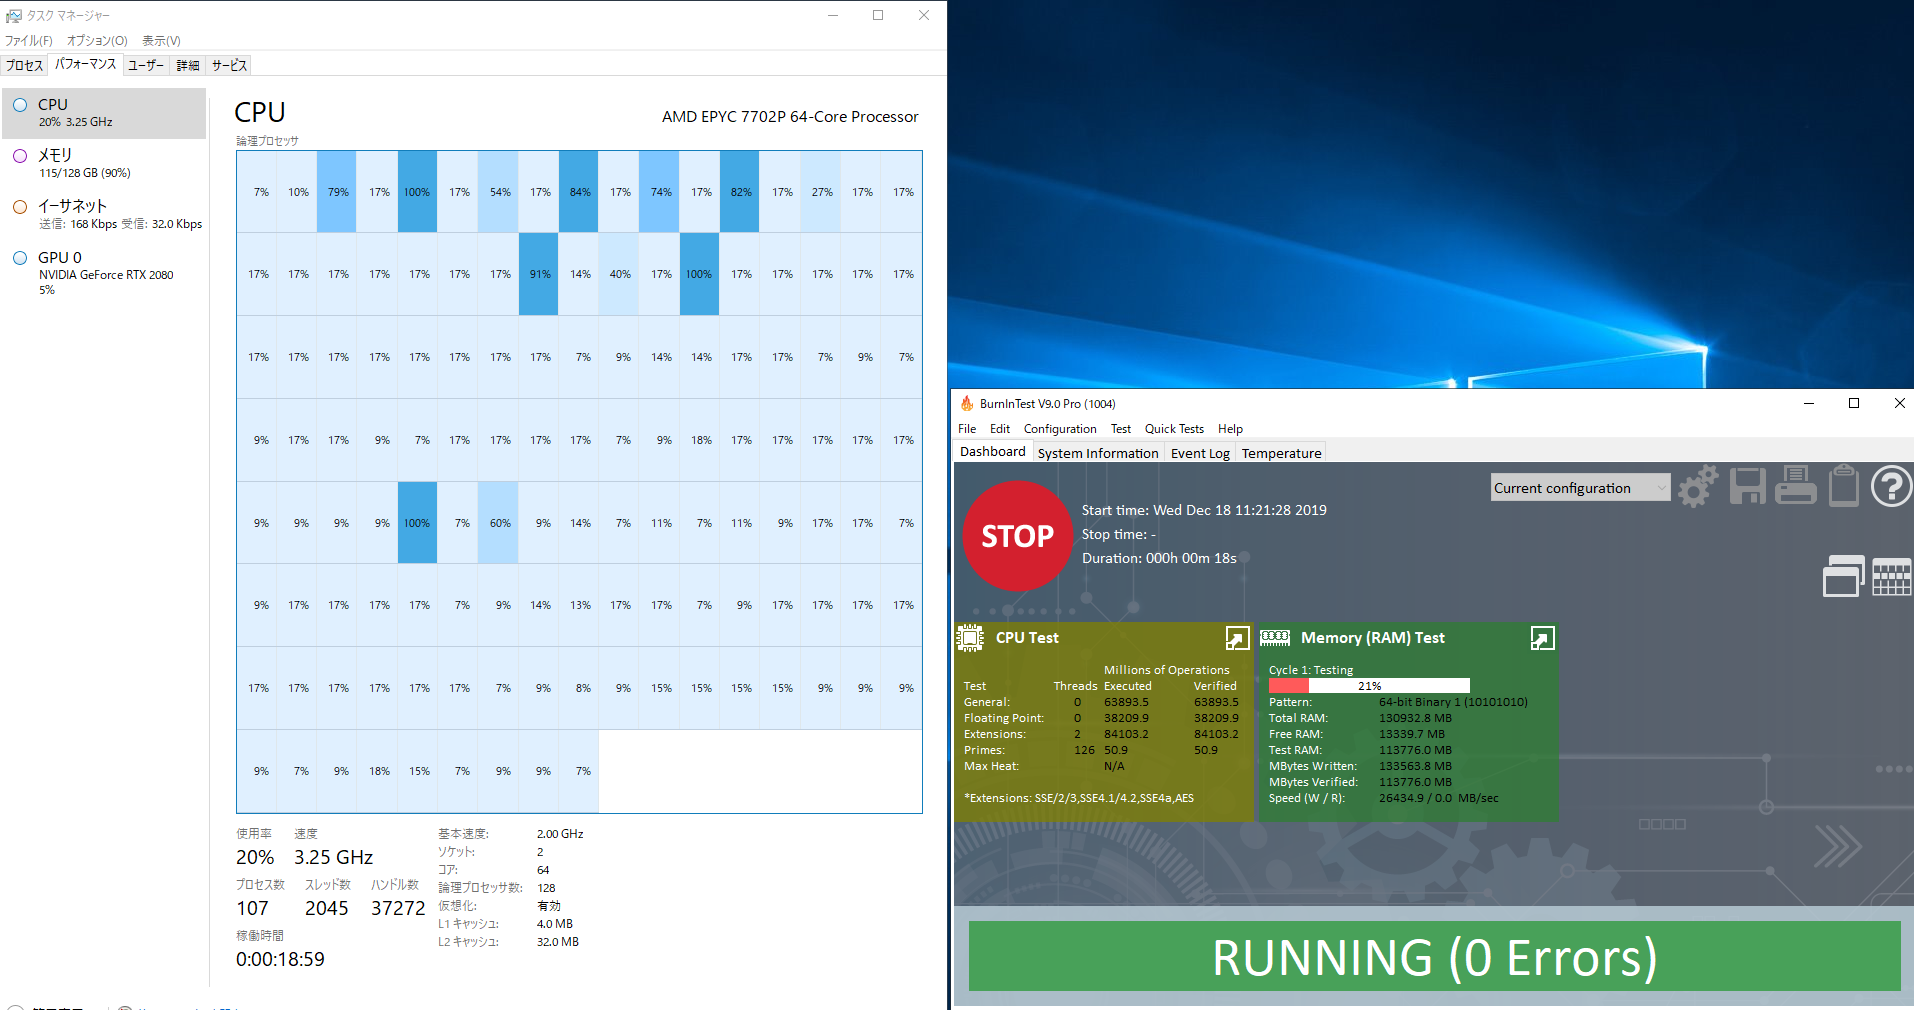Viewport: 1914px width, 1010px height.
Task: Open the 表示(V) menu in Task Manager
Action: point(161,41)
